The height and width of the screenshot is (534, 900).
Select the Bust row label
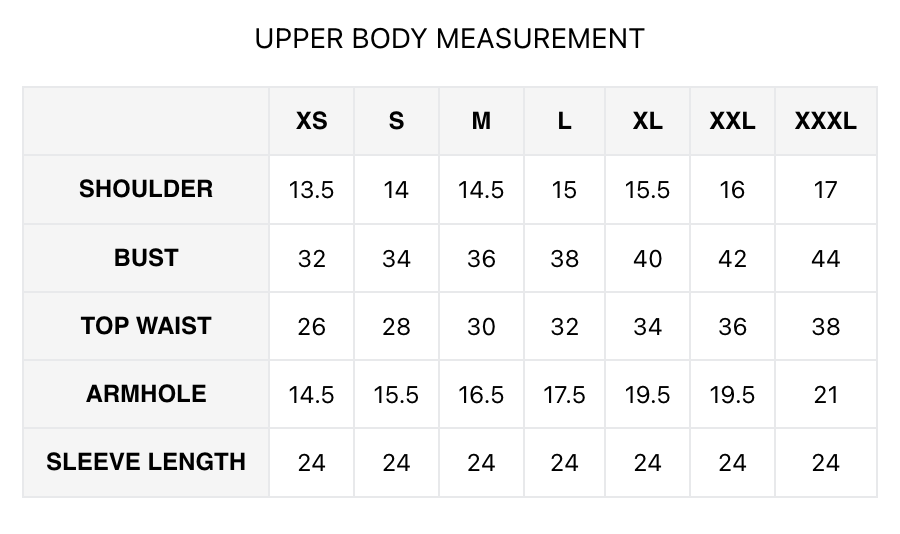point(146,258)
